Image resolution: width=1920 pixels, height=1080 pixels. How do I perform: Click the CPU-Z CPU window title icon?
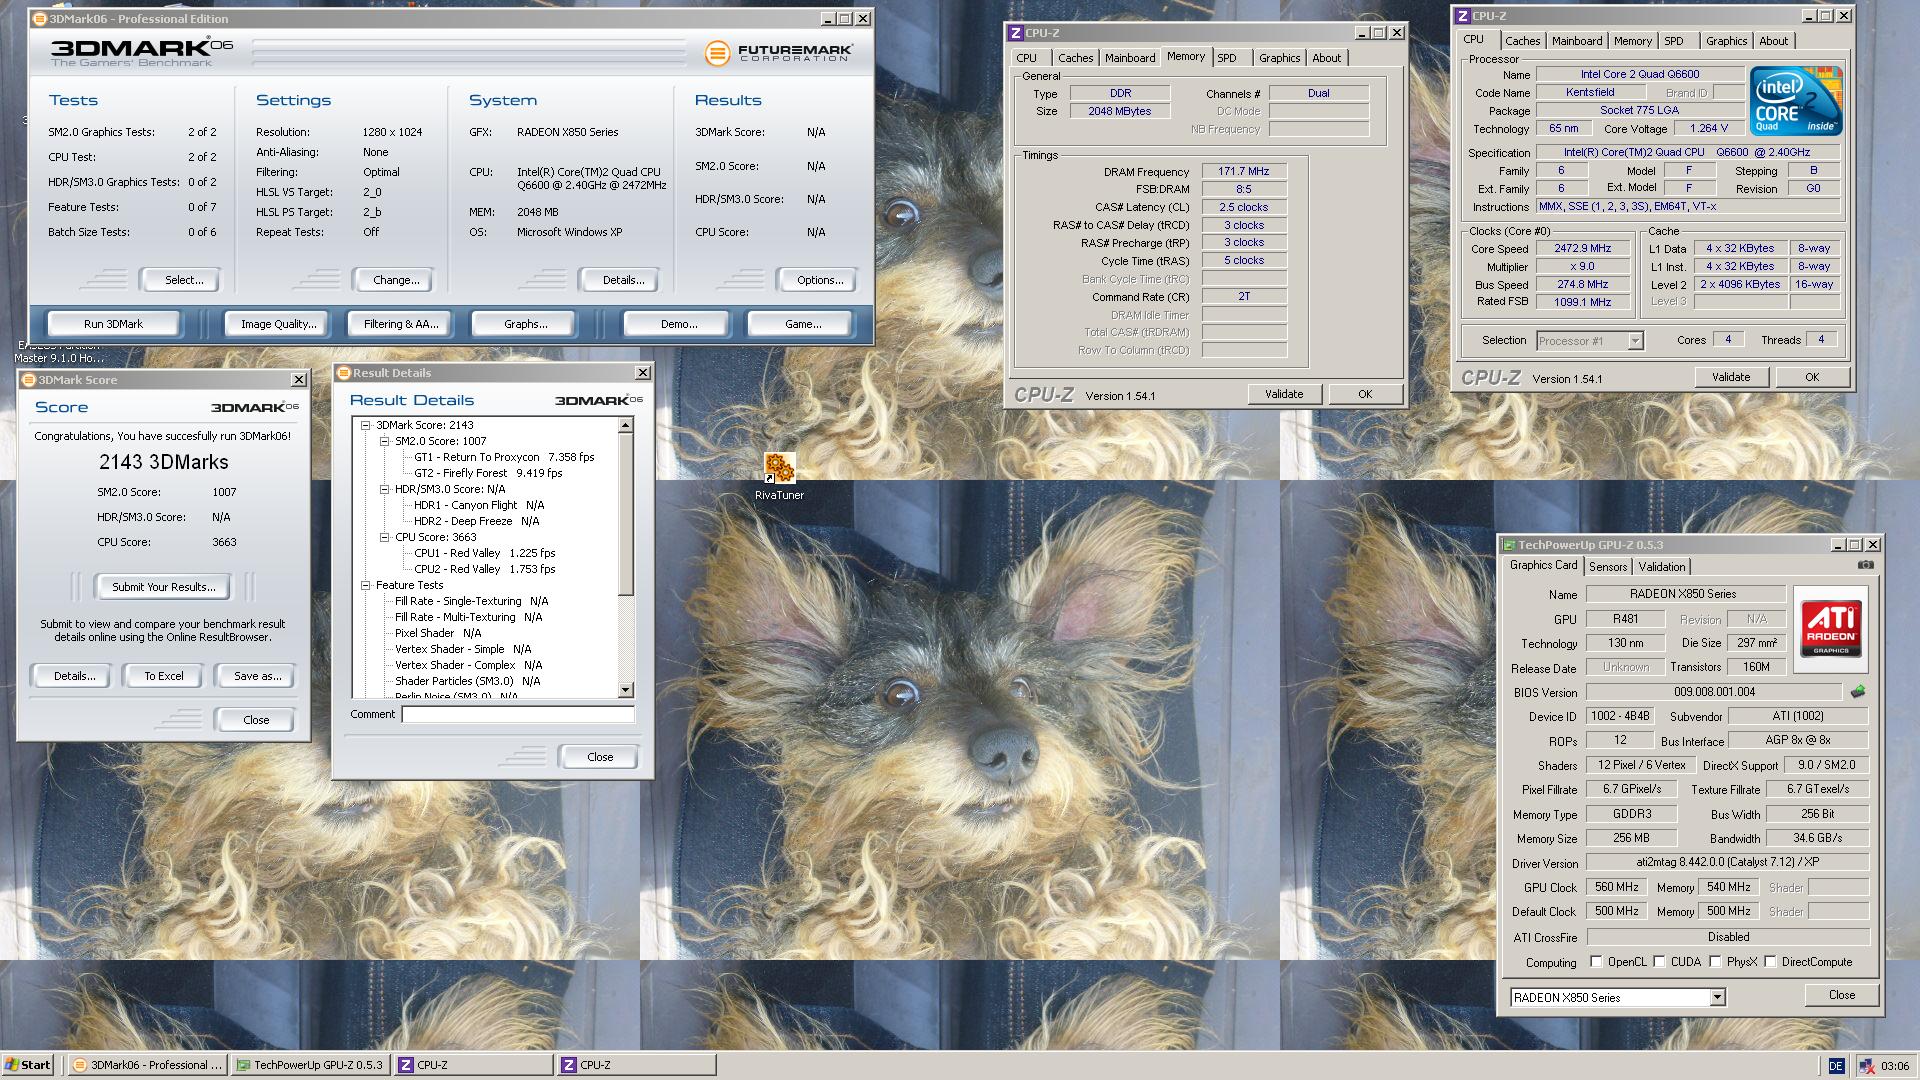(1463, 16)
